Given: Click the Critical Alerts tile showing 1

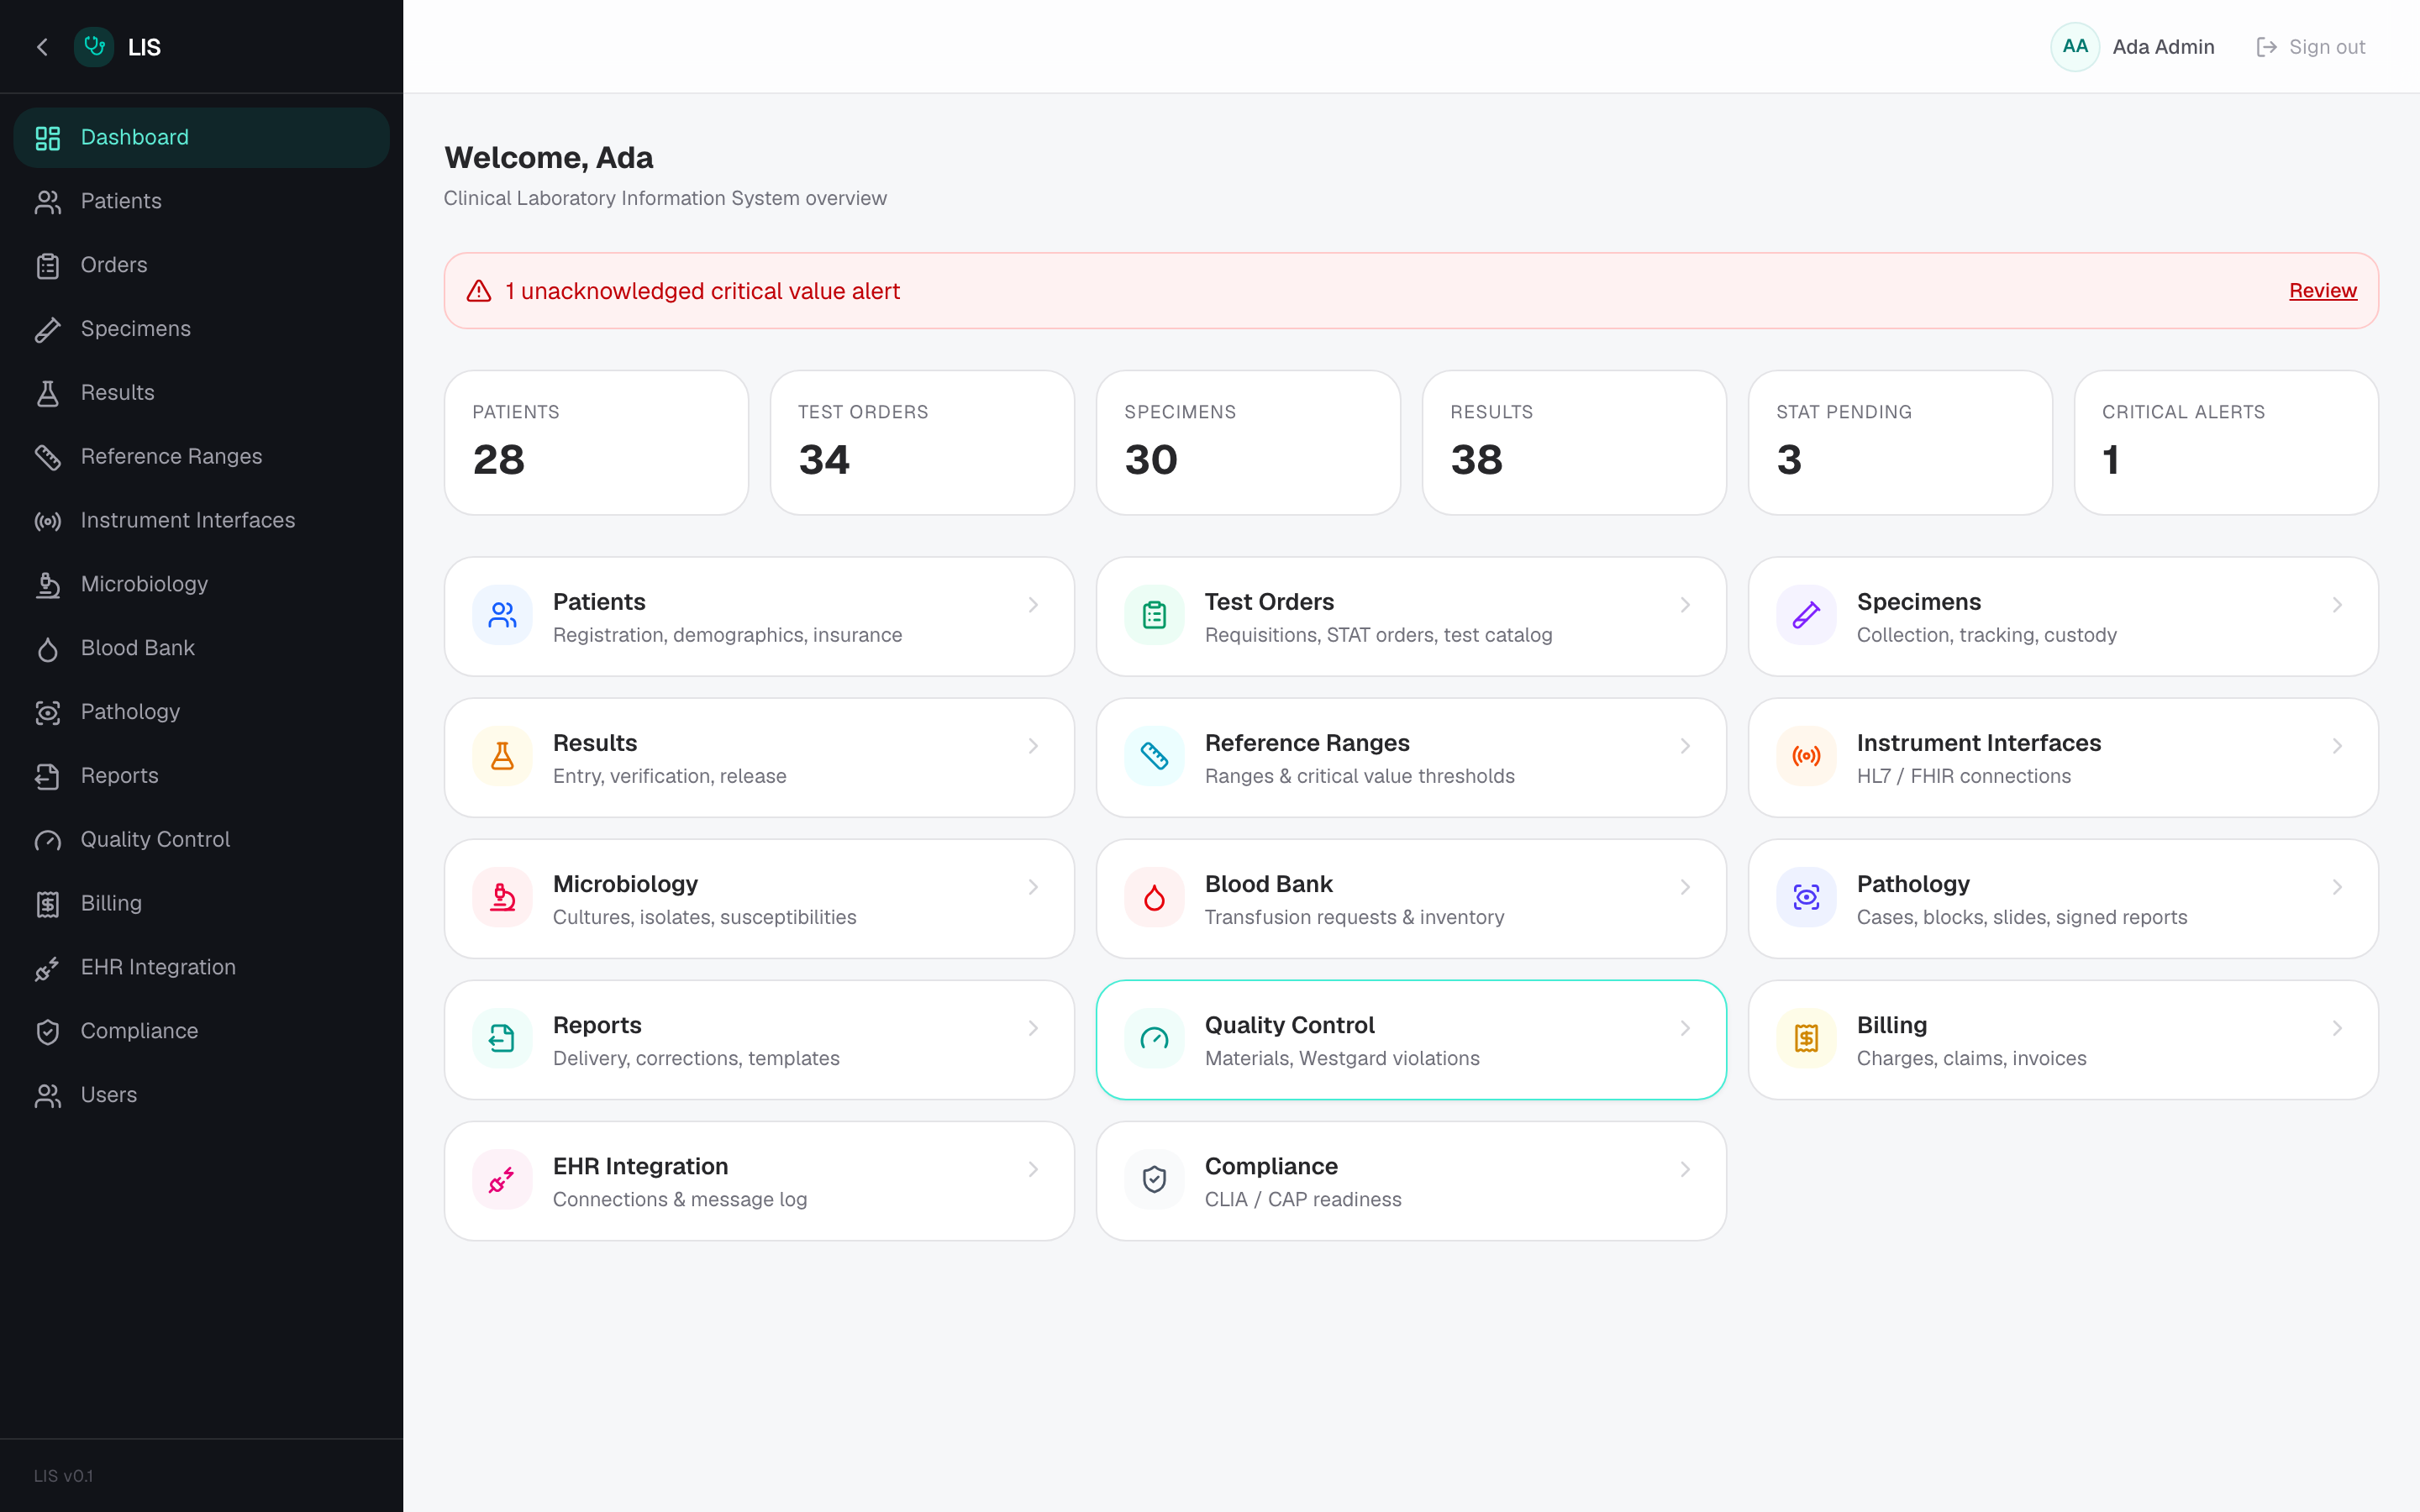Looking at the screenshot, I should click(x=2225, y=443).
